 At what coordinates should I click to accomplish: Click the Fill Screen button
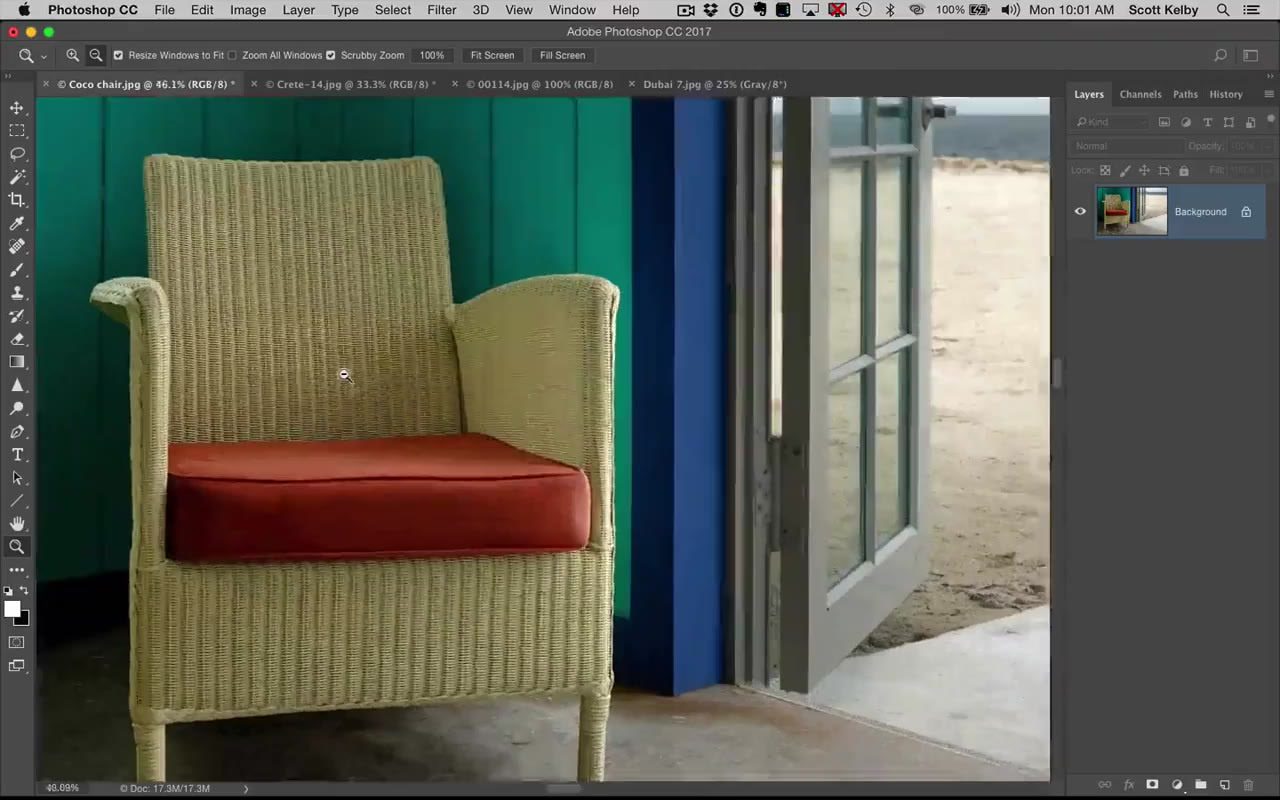click(562, 55)
